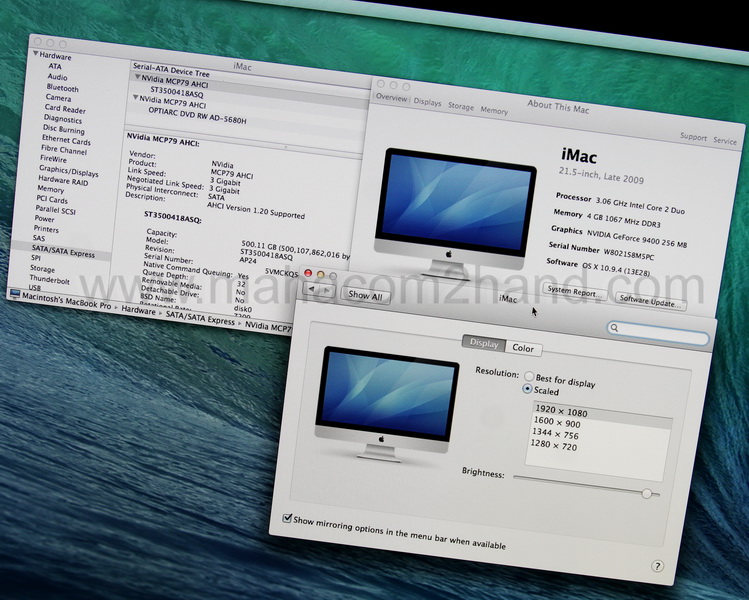Click the iMac image in Displays preferences
Screen dimensions: 749x600
[386, 404]
